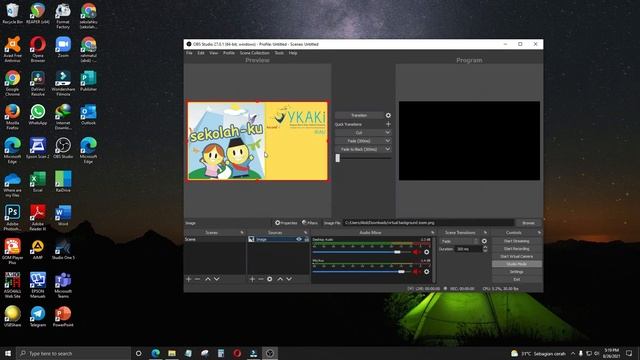
Task: Open the Tools menu
Action: [x=279, y=53]
